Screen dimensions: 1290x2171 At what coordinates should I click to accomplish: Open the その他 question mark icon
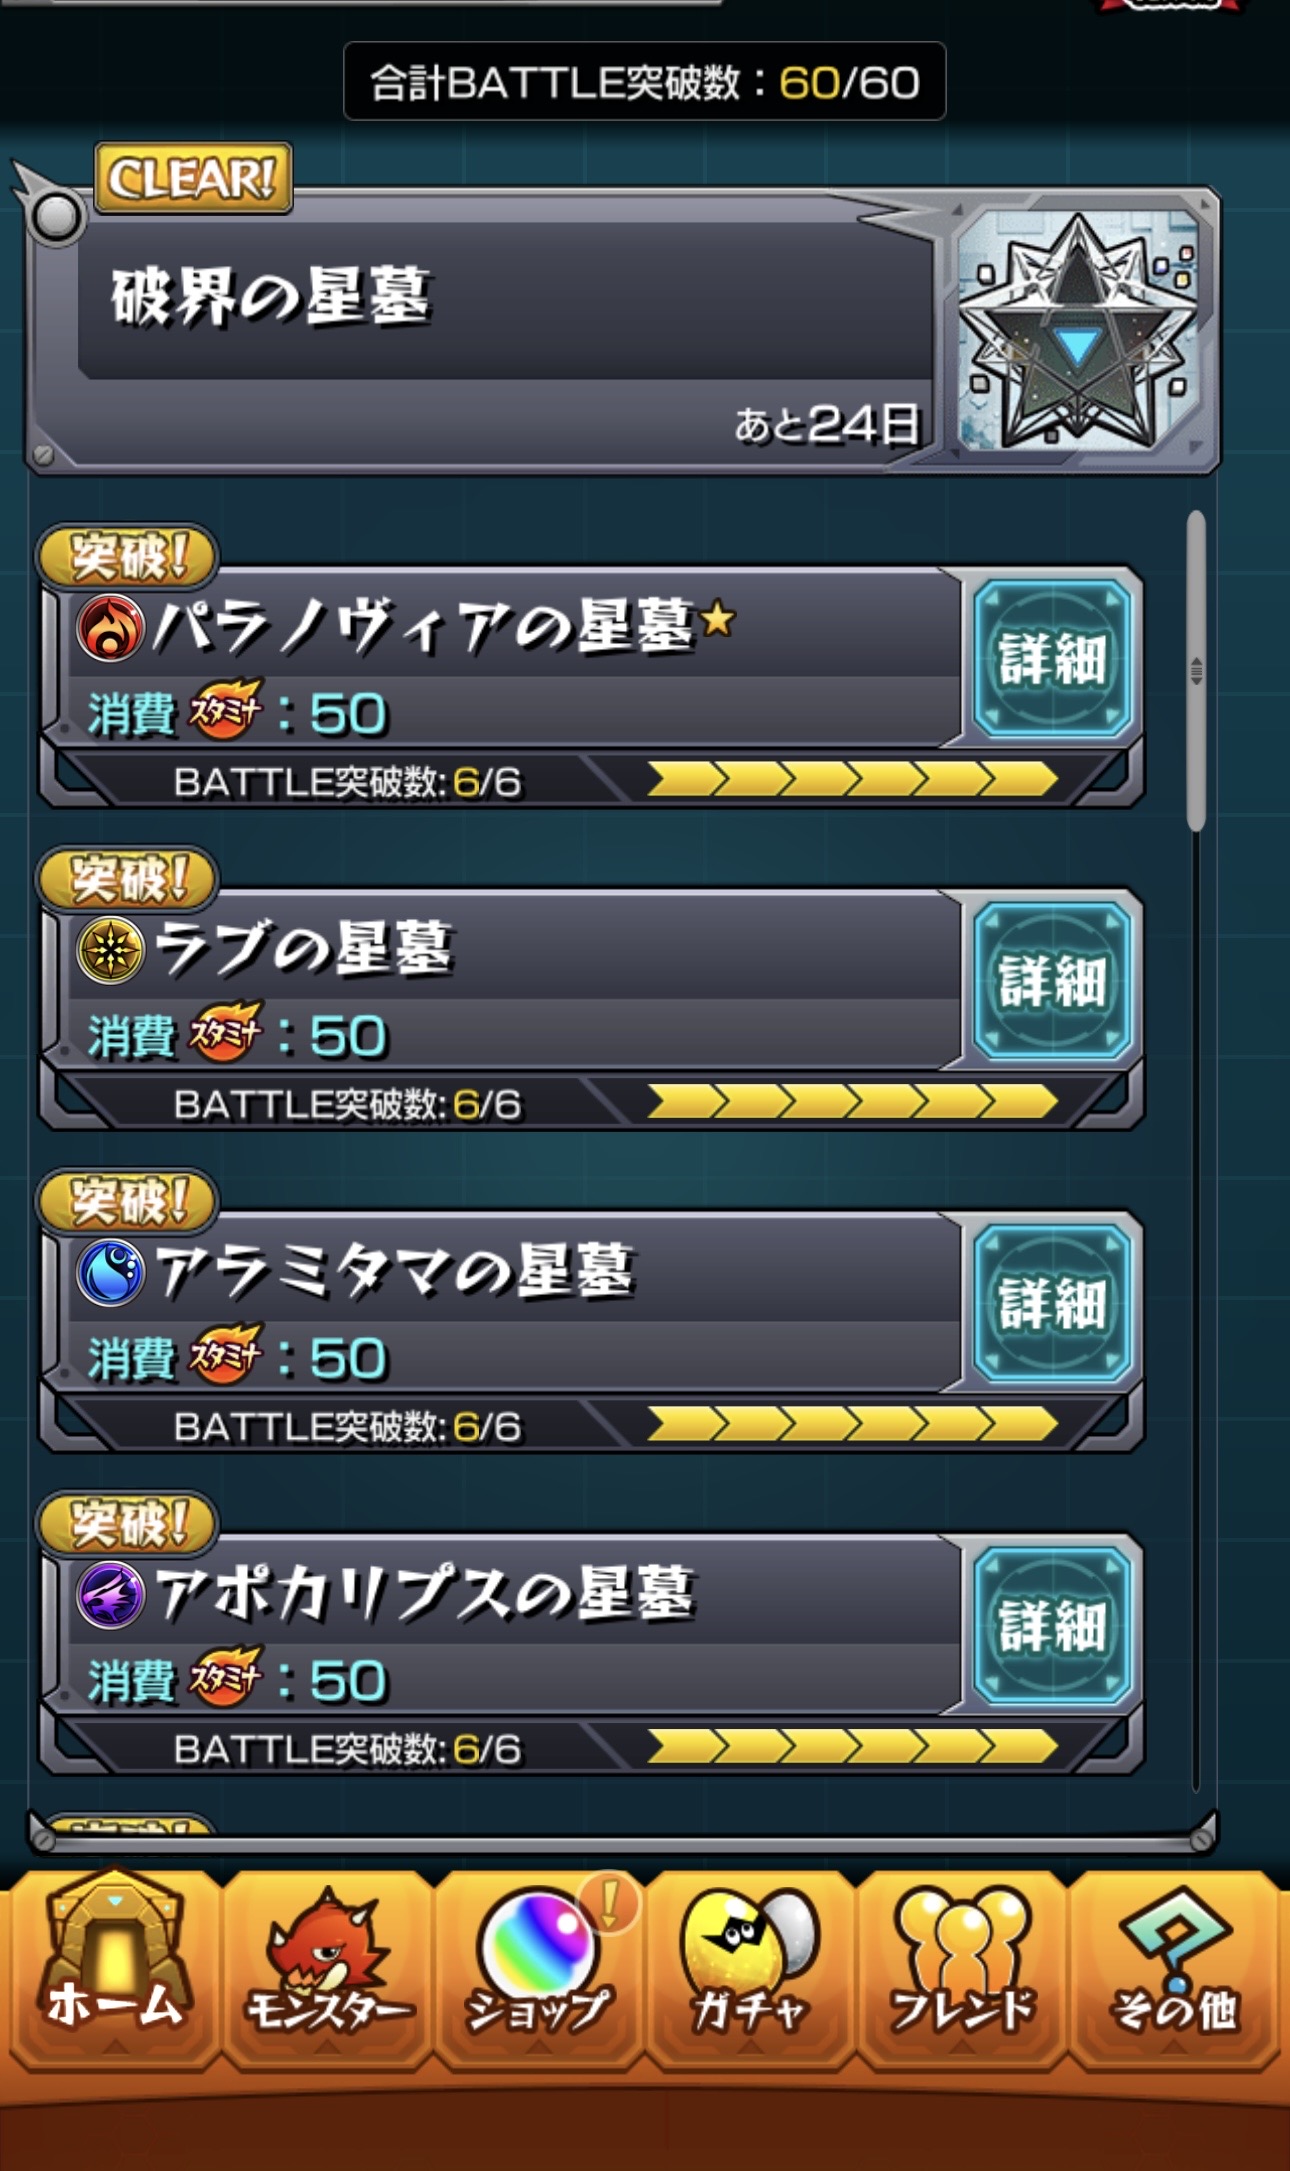tap(1174, 1967)
